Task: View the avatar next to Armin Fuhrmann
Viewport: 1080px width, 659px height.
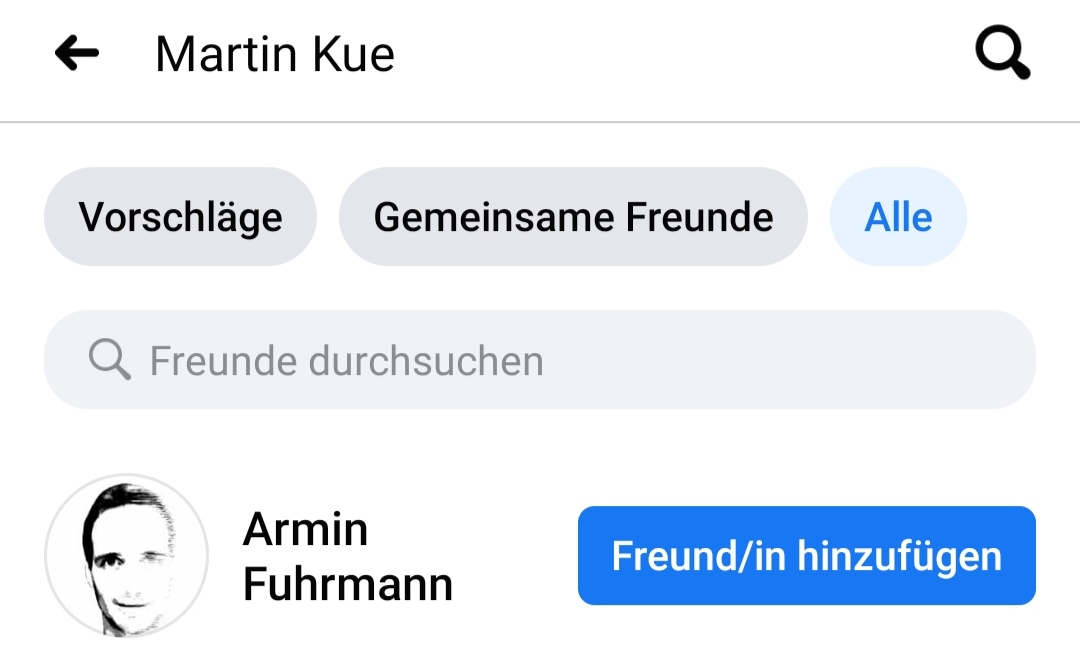Action: coord(127,556)
